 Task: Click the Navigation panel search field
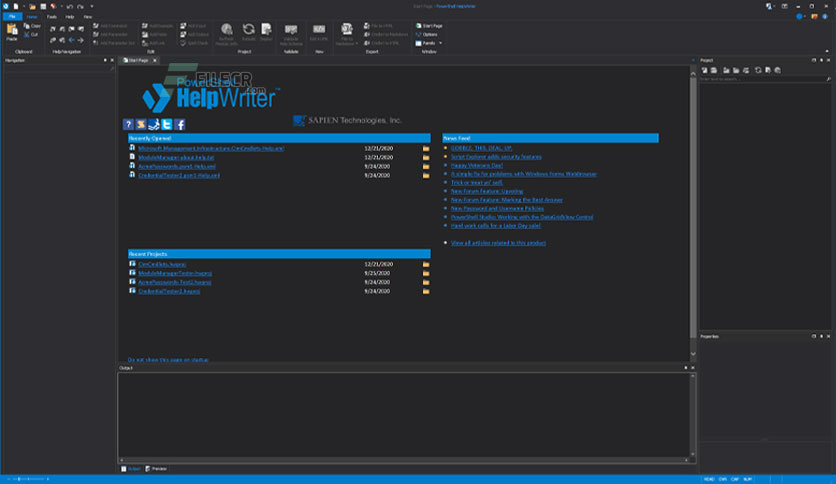(59, 68)
